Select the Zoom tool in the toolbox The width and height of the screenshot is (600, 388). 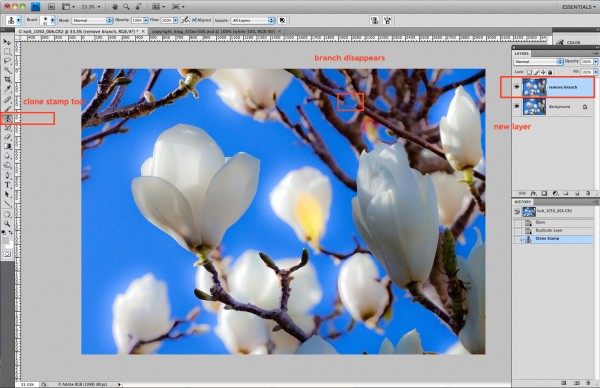(x=7, y=223)
